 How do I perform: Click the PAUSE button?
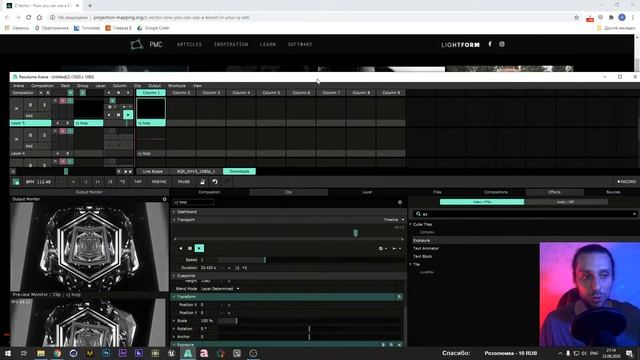184,182
